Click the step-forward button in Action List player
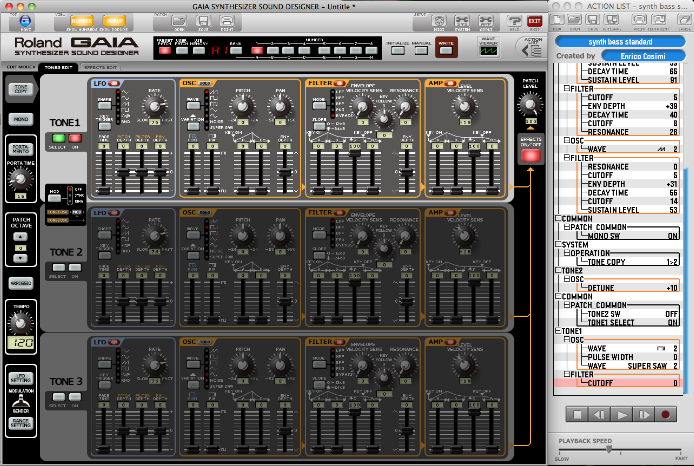This screenshot has height=466, width=694. (x=644, y=415)
